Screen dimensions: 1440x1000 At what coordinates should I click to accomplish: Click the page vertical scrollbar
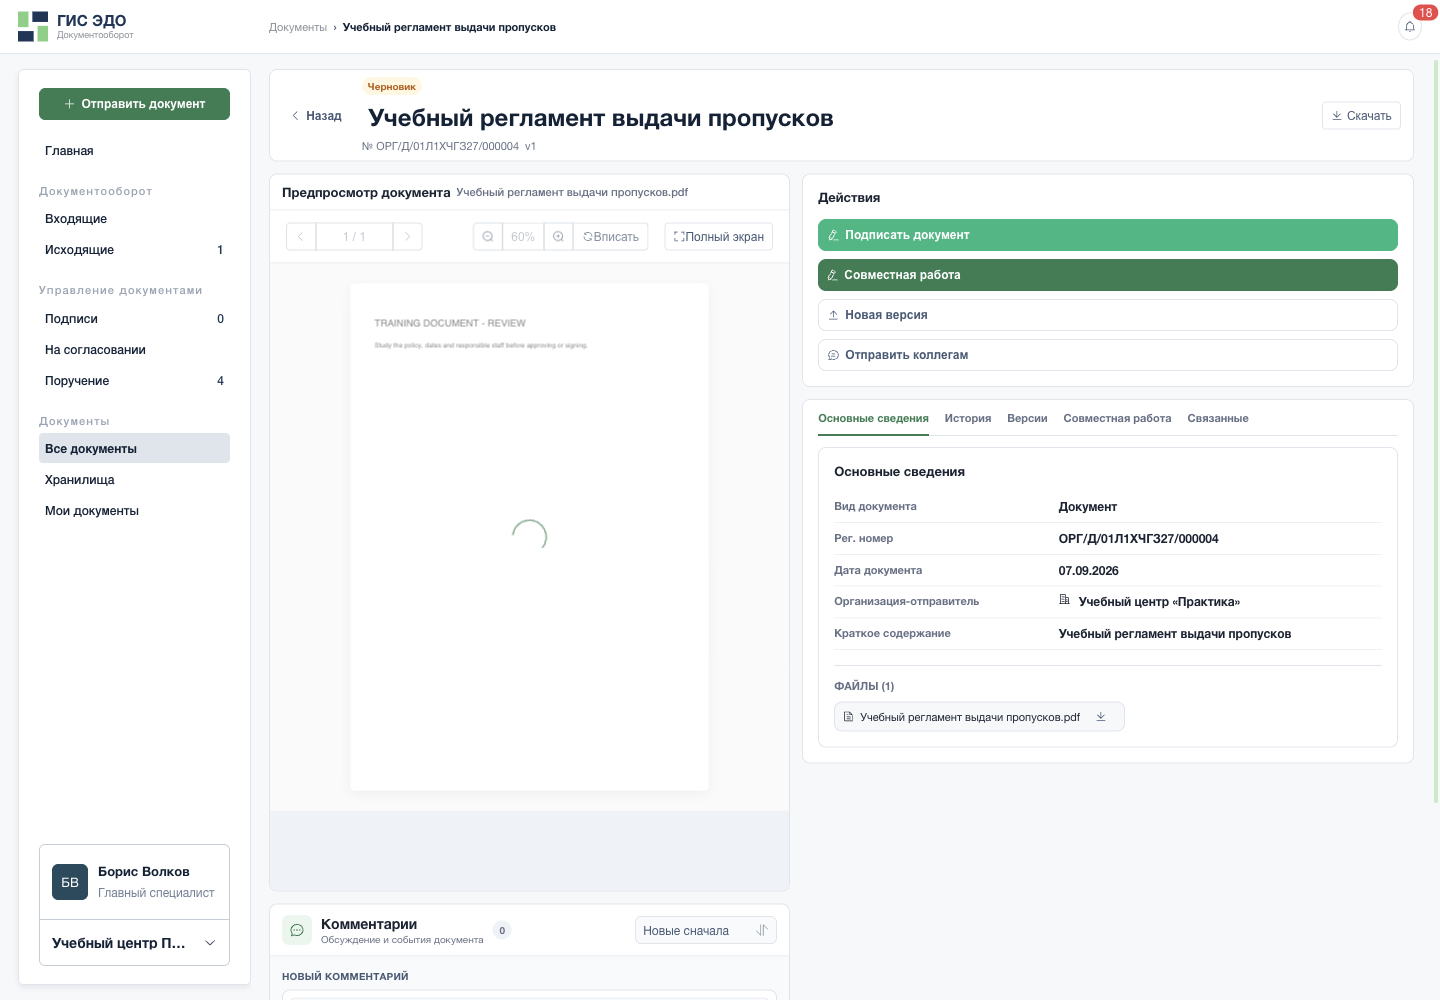1436,430
